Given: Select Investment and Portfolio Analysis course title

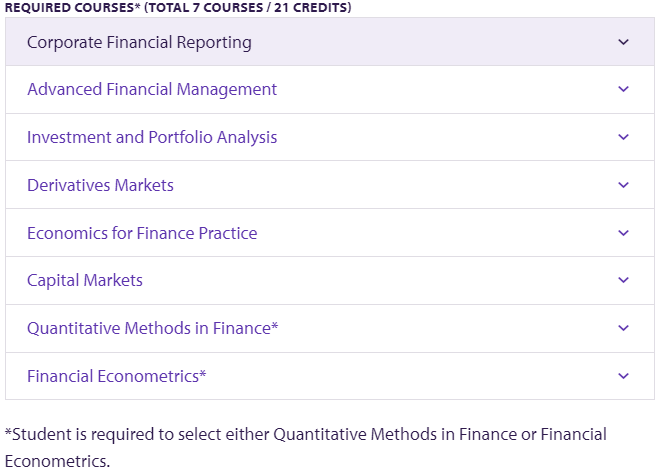Looking at the screenshot, I should [152, 138].
